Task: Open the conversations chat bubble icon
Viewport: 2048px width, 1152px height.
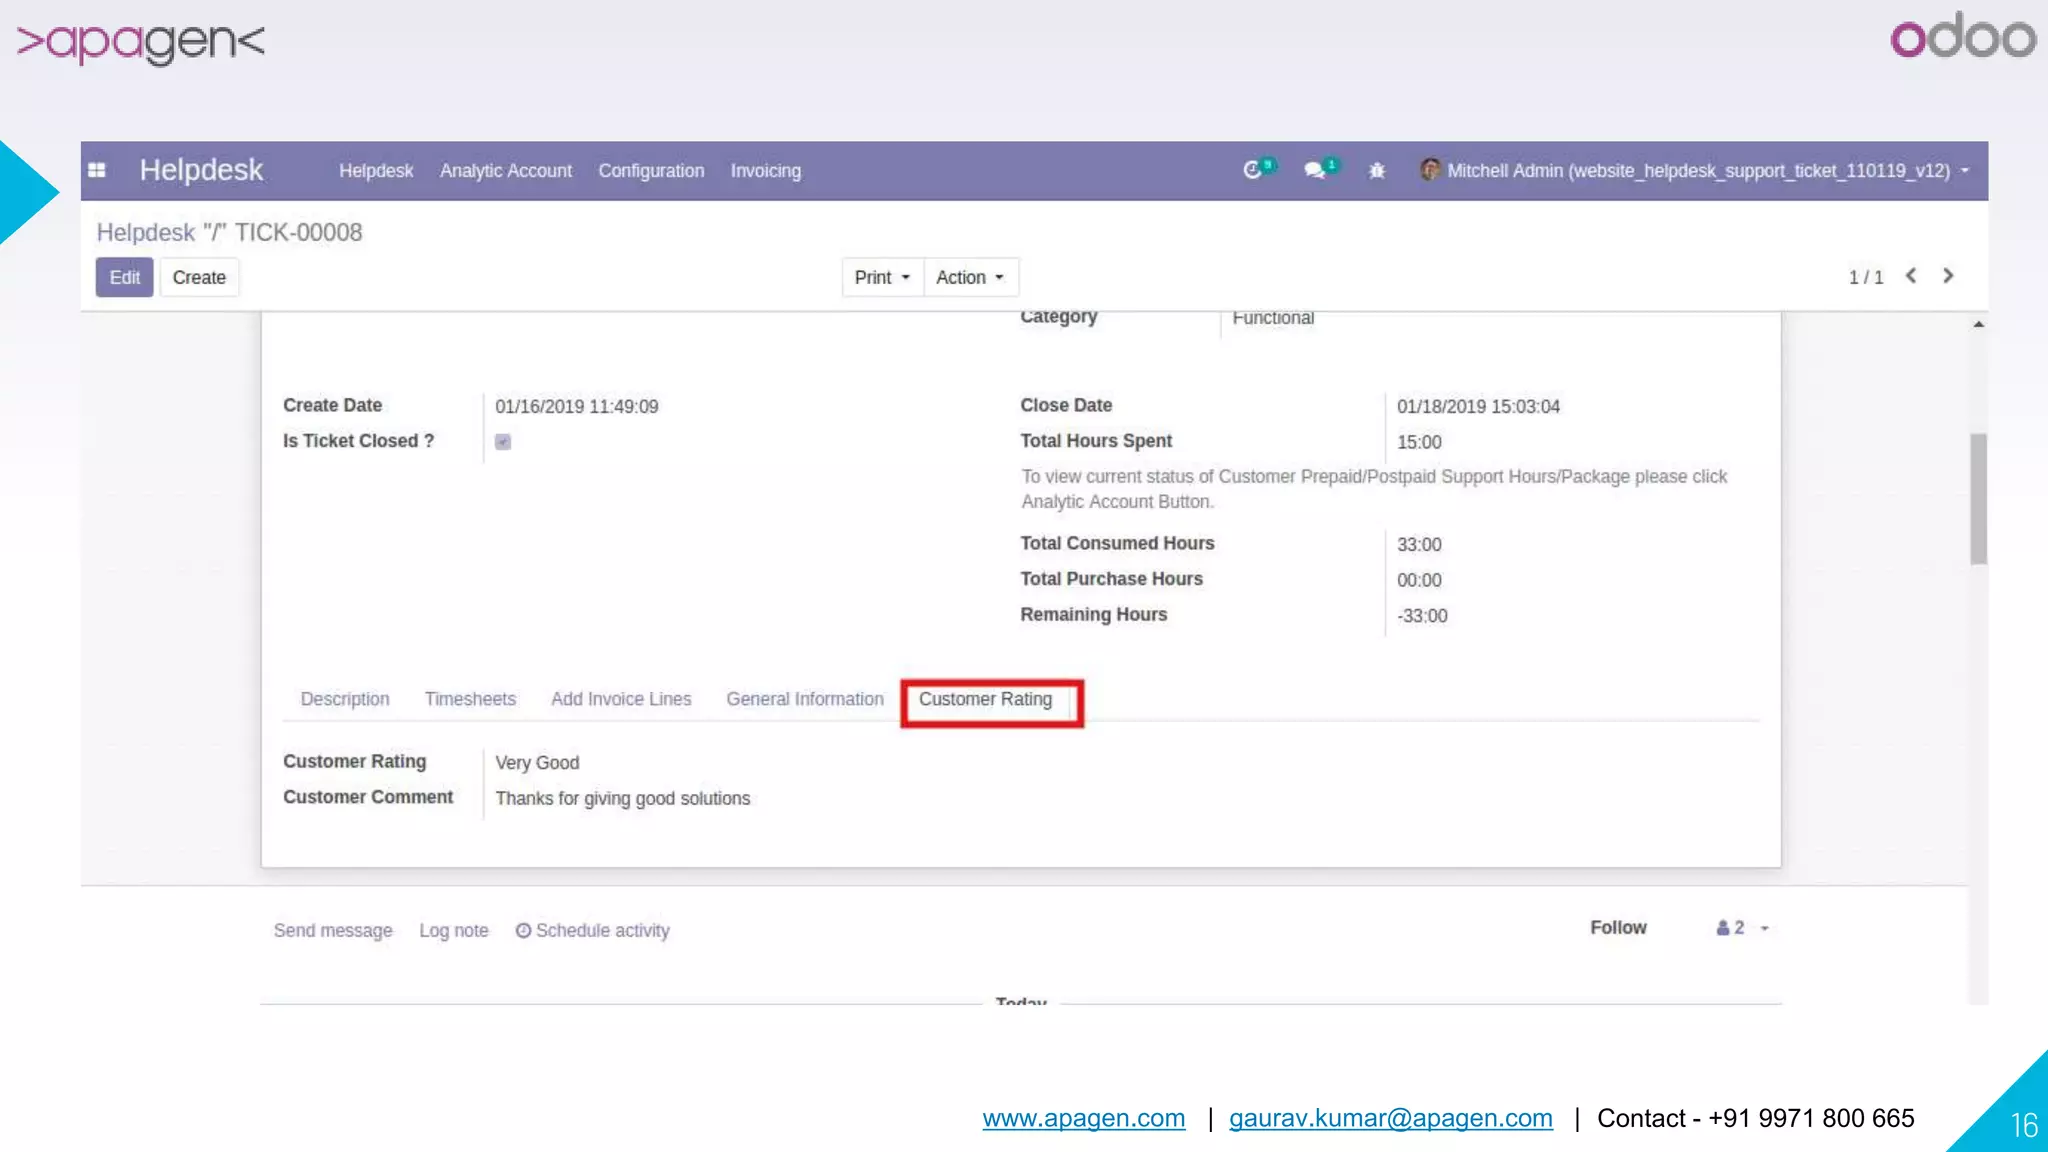Action: tap(1314, 170)
